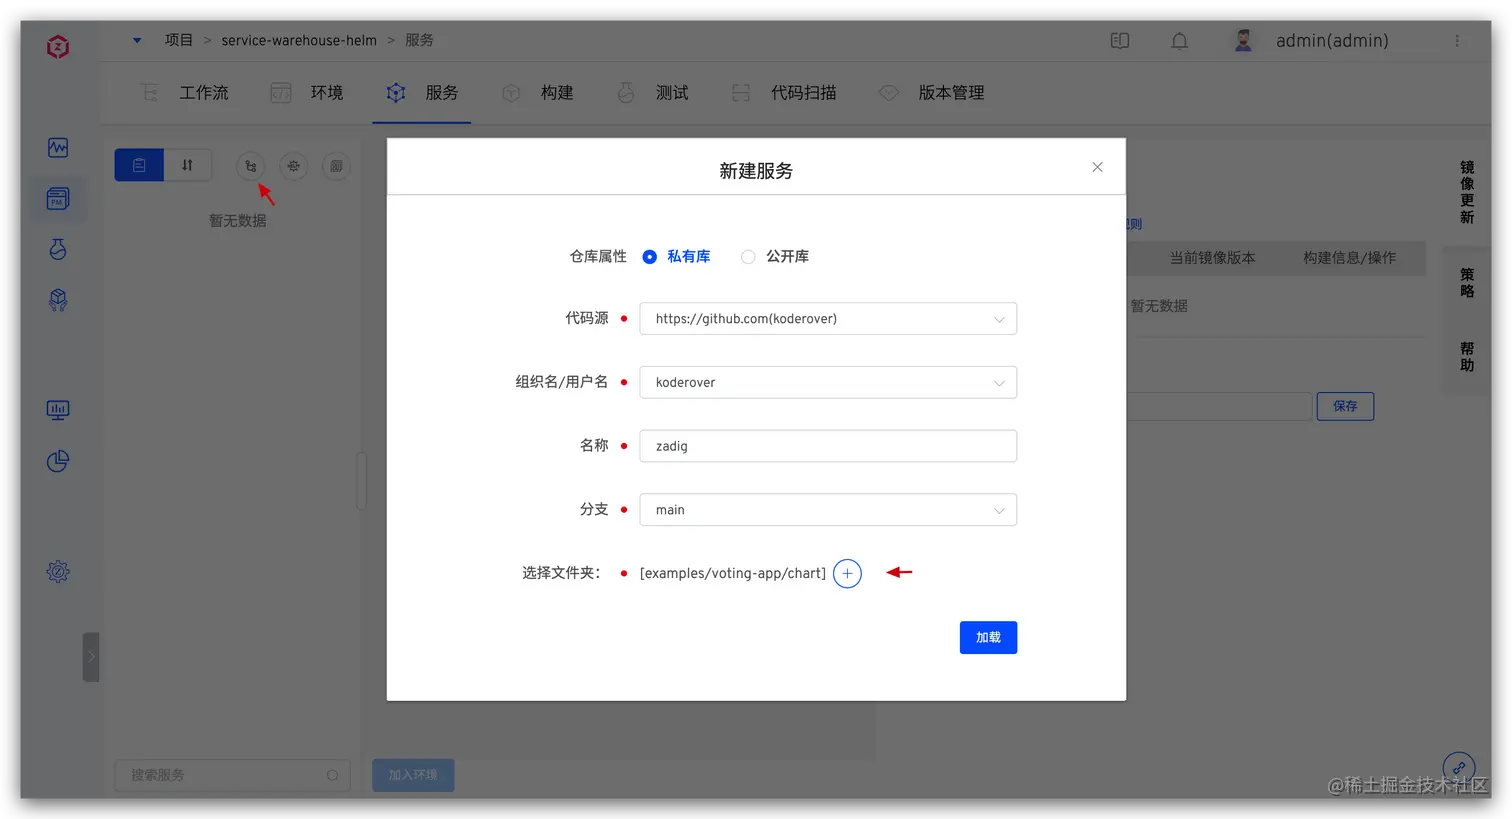Screen dimensions: 1512x819
Task: Open the monitor dashboard icon in sidebar
Action: pos(58,410)
